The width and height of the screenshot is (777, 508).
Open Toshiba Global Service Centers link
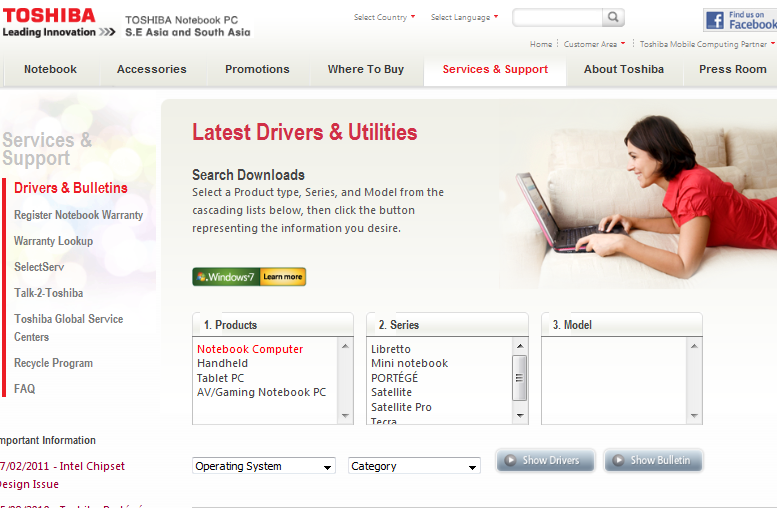point(68,328)
